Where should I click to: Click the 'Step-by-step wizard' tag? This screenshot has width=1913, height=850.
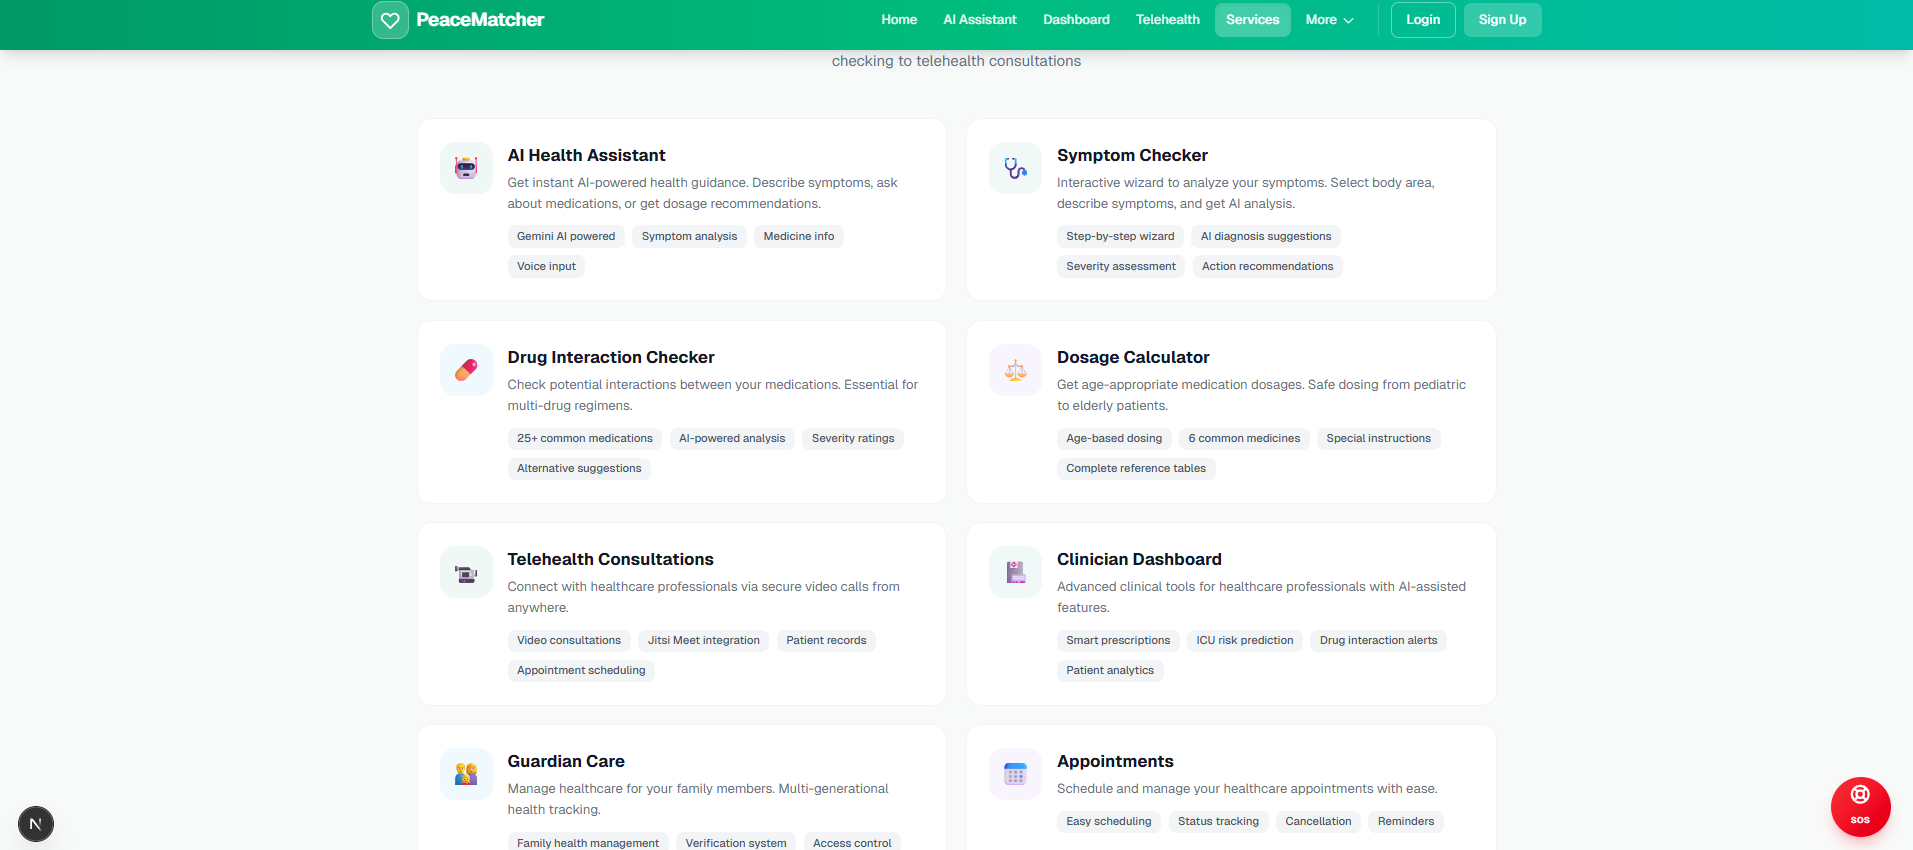(1120, 237)
